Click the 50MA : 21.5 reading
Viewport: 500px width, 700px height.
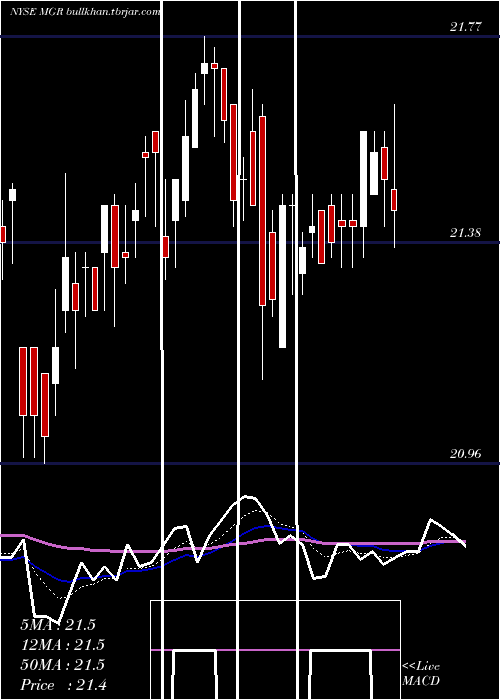[x=62, y=665]
